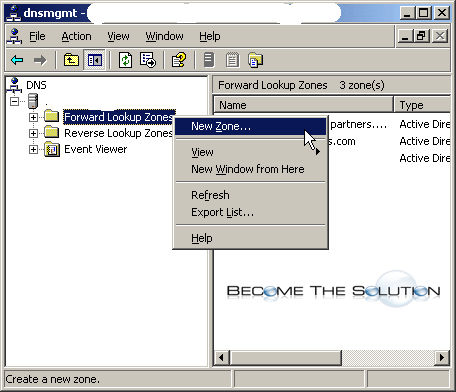The height and width of the screenshot is (392, 456).
Task: Open the View menu in the menu bar
Action: click(x=118, y=36)
